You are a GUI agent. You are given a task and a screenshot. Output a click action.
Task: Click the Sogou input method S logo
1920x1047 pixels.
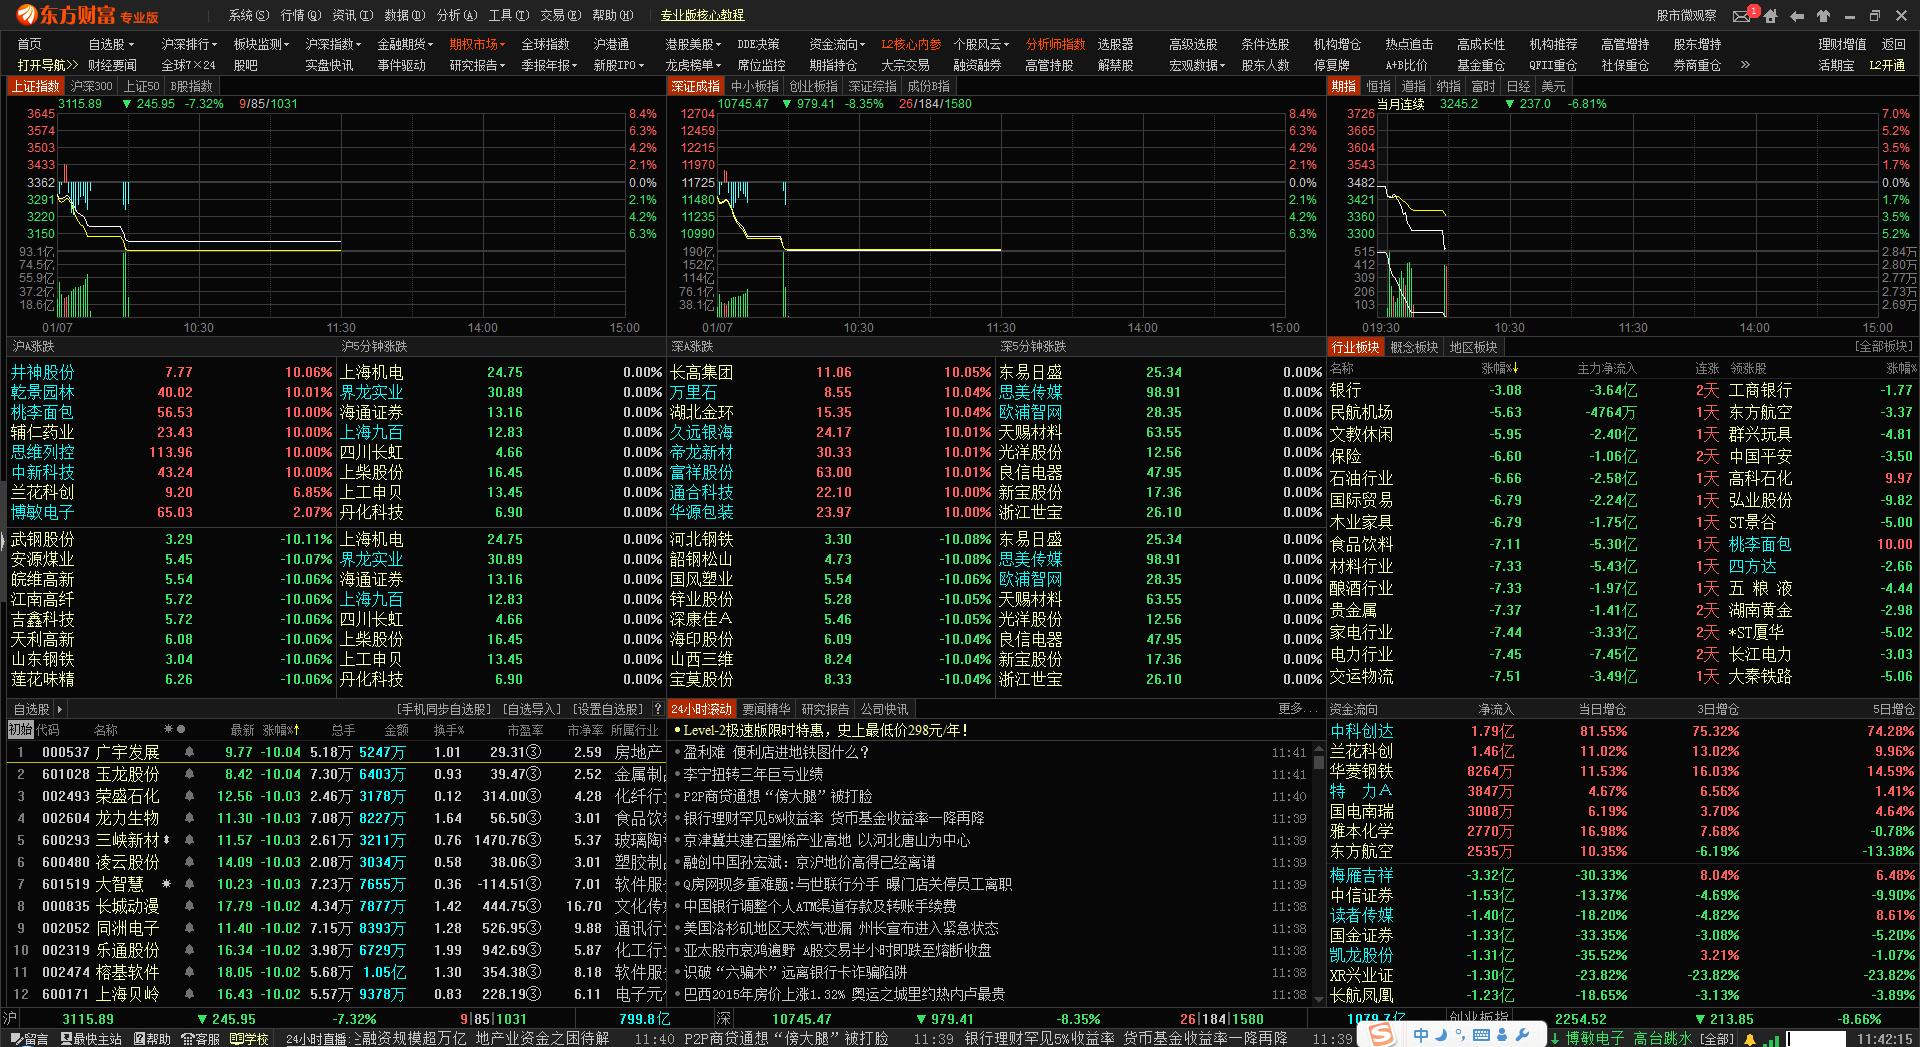pos(1381,1035)
